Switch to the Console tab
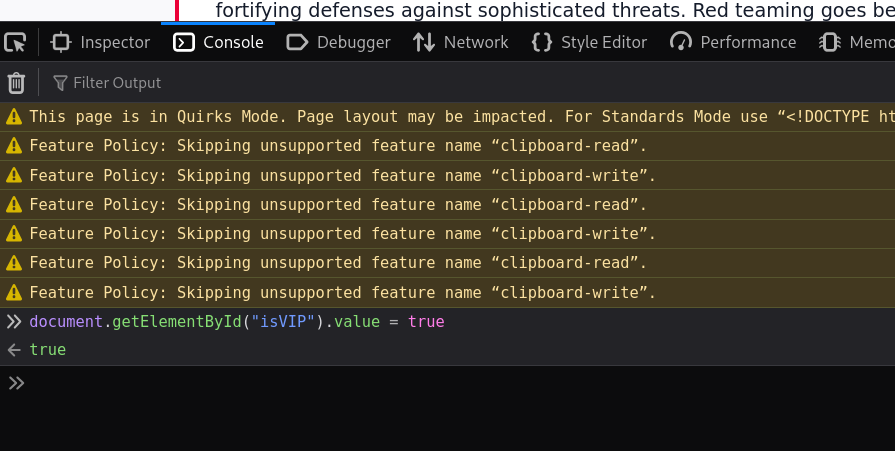This screenshot has width=895, height=451. tap(219, 42)
